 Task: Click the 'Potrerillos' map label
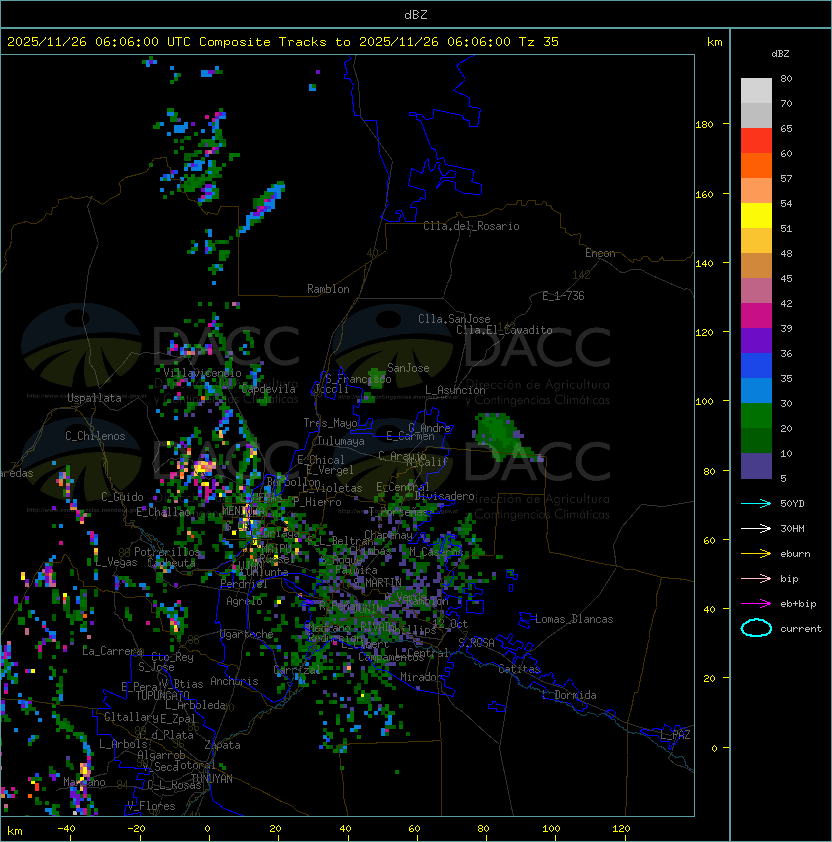click(x=167, y=552)
